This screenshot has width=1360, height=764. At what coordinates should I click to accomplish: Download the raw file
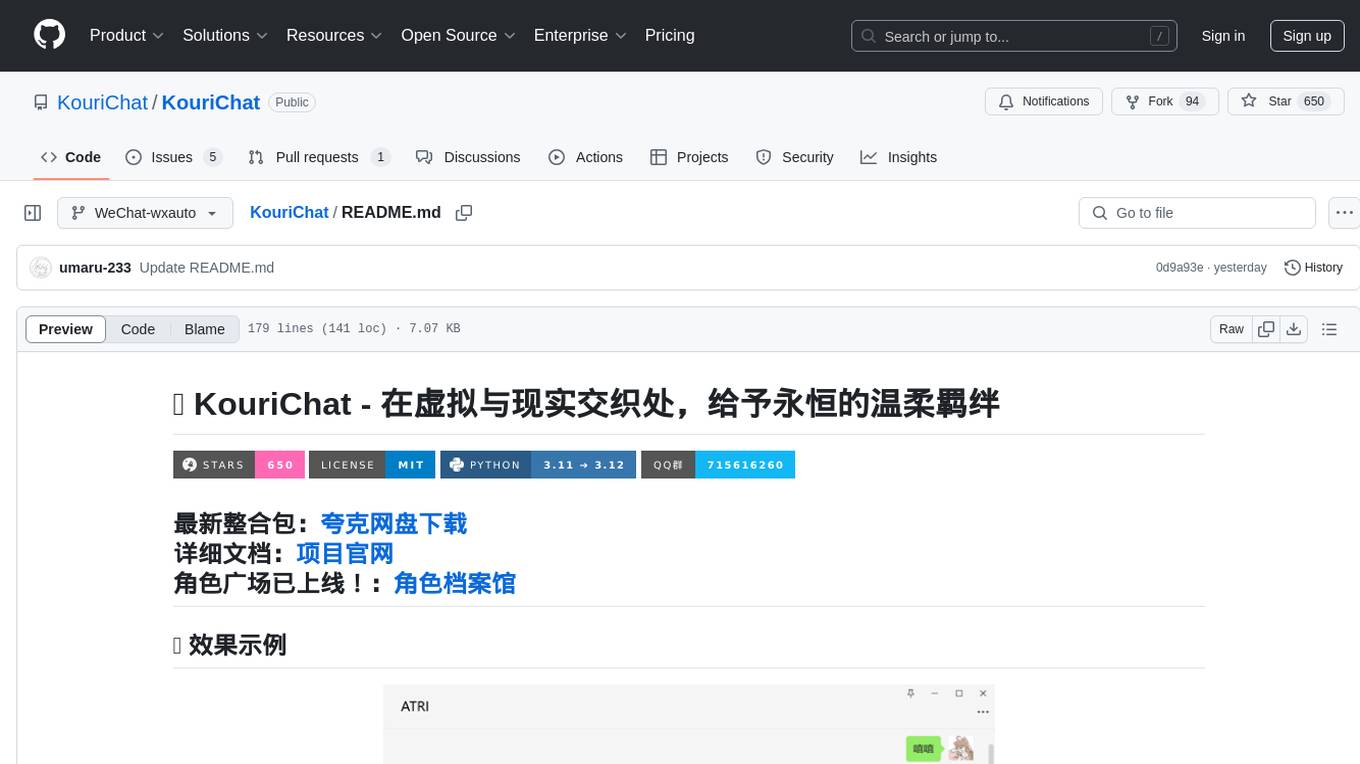coord(1293,329)
